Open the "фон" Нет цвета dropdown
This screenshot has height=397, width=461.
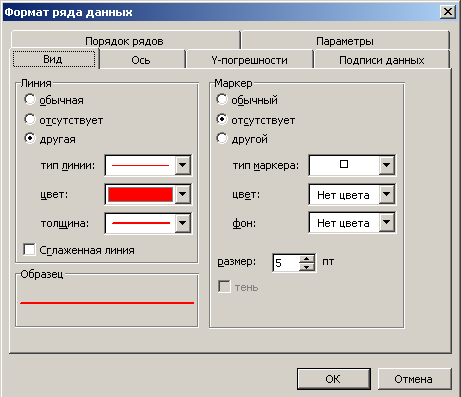(x=387, y=222)
